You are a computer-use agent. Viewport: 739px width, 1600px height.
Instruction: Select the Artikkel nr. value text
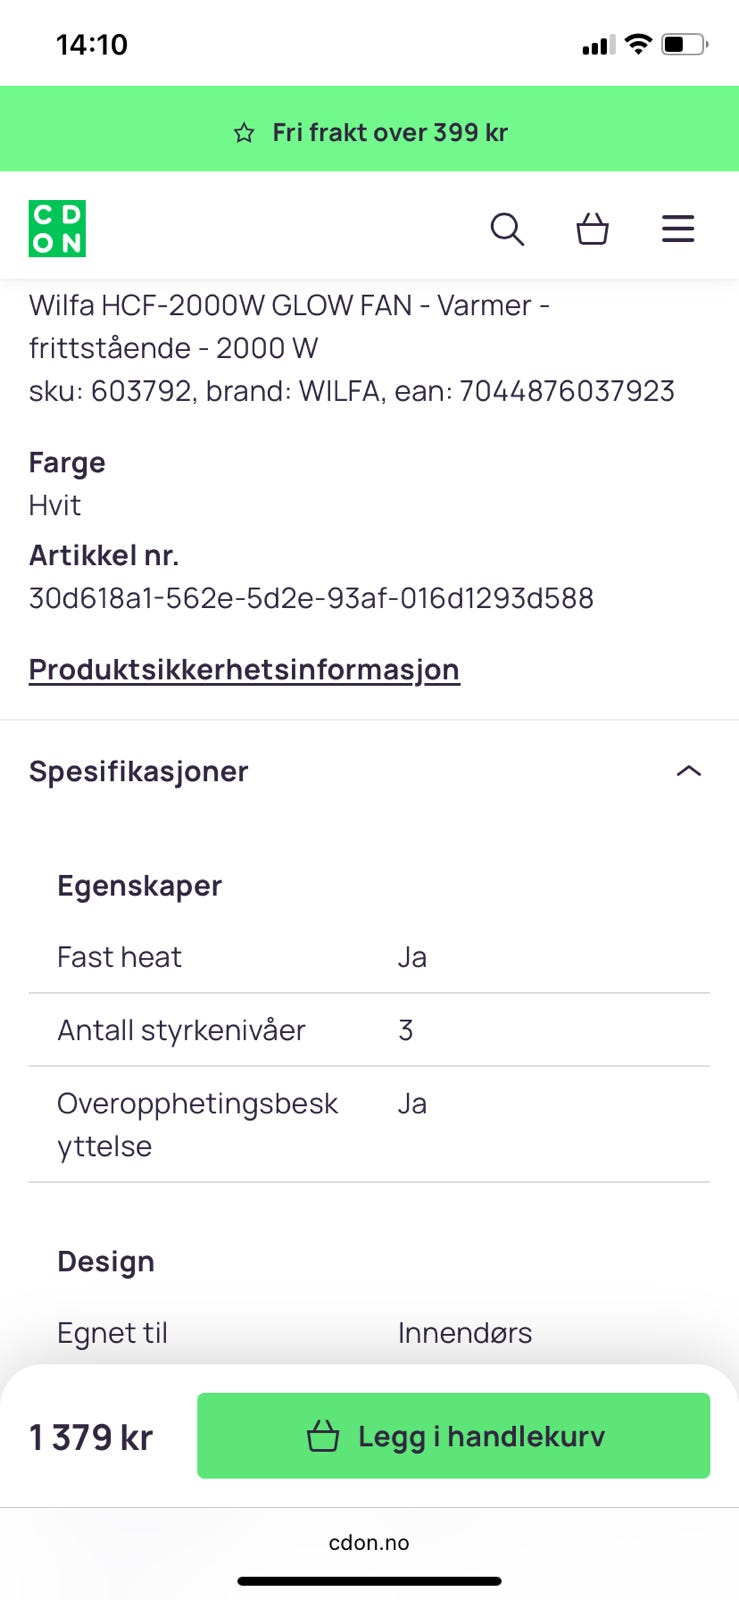coord(311,598)
